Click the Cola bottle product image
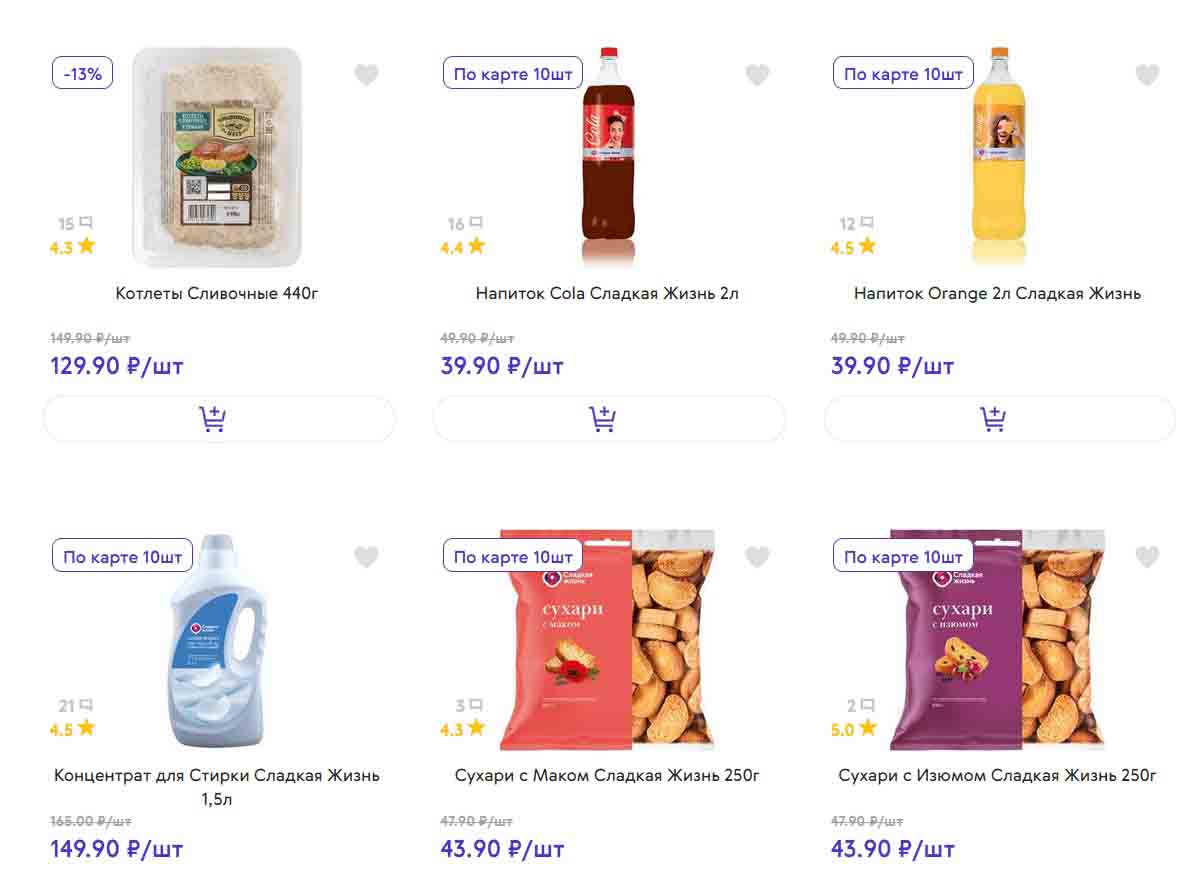This screenshot has width=1199, height=872. click(608, 157)
